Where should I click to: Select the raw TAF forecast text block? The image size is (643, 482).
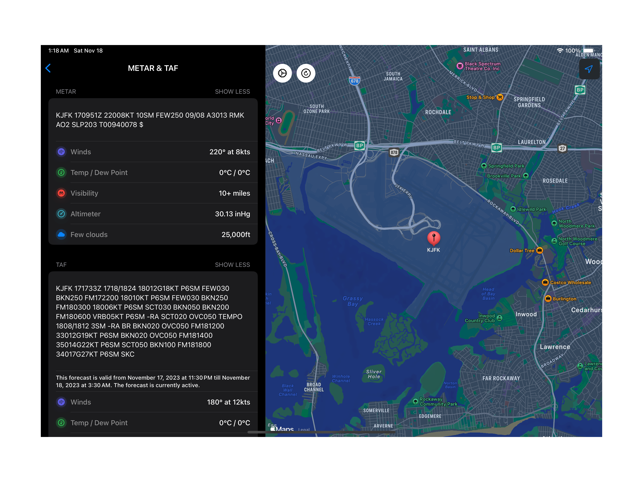point(149,321)
